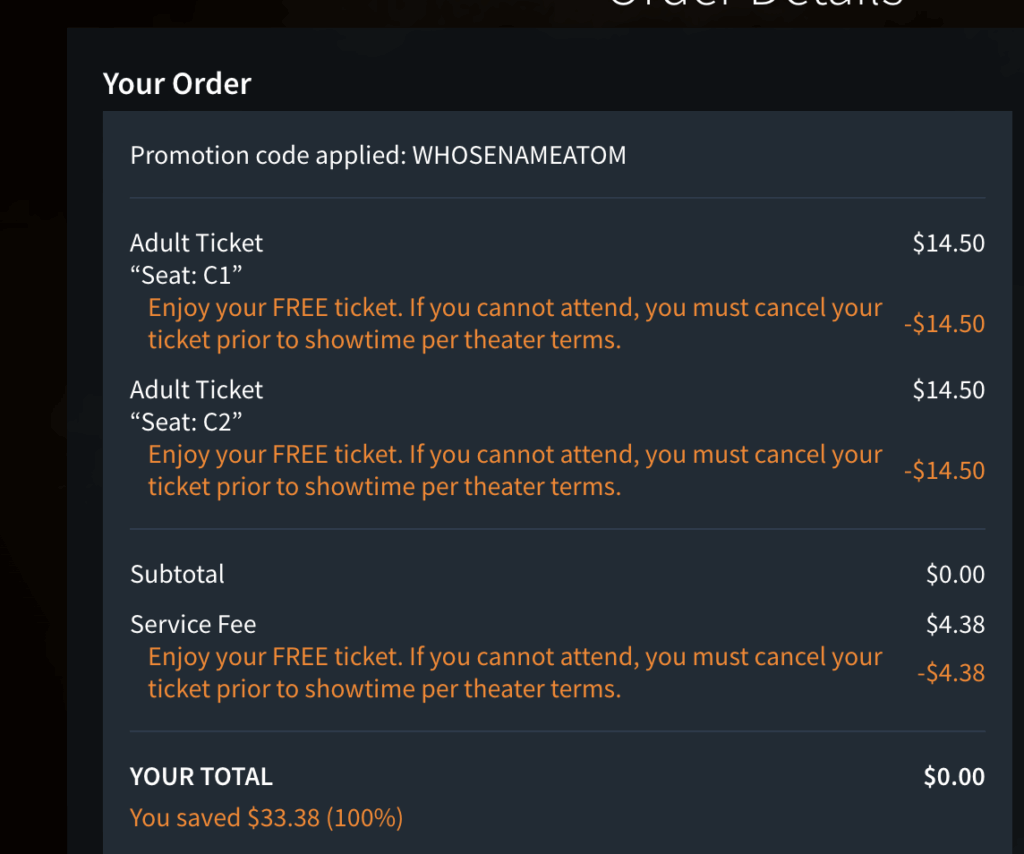Click the Subtotal label
This screenshot has width=1024, height=854.
(177, 575)
